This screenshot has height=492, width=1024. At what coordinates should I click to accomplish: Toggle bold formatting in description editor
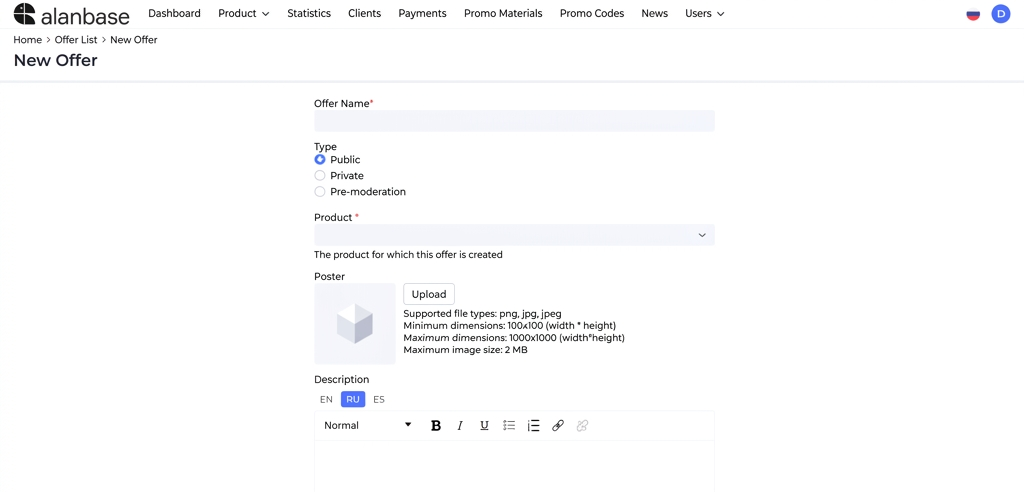(436, 426)
